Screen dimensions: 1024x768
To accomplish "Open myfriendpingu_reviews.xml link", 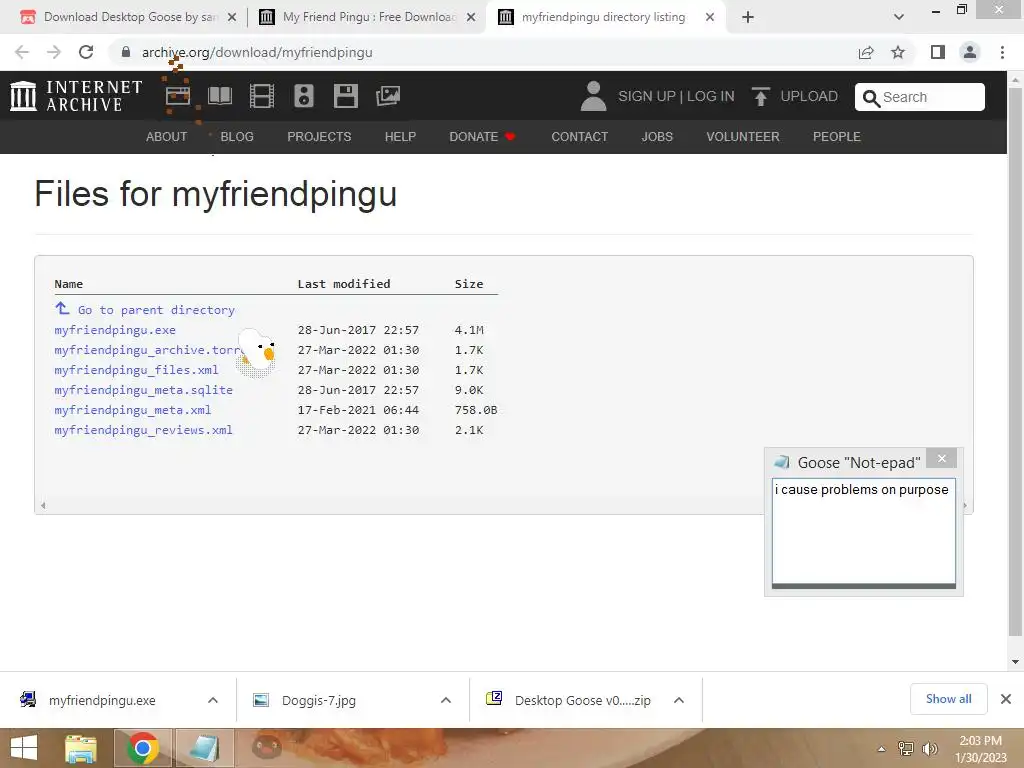I will (144, 430).
